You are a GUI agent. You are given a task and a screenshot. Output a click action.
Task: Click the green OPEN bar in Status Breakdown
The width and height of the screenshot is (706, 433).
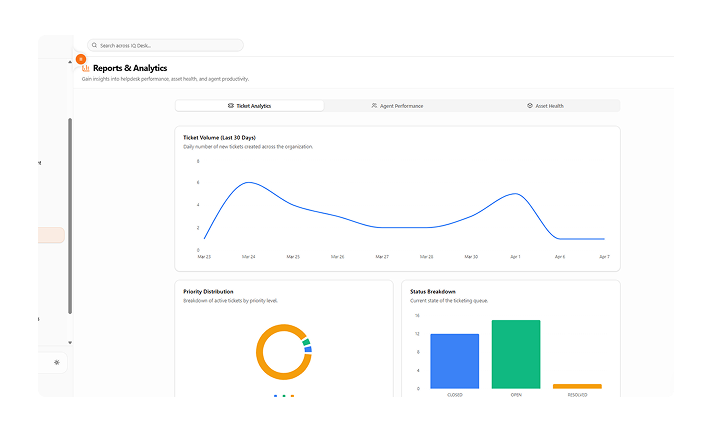pos(516,354)
